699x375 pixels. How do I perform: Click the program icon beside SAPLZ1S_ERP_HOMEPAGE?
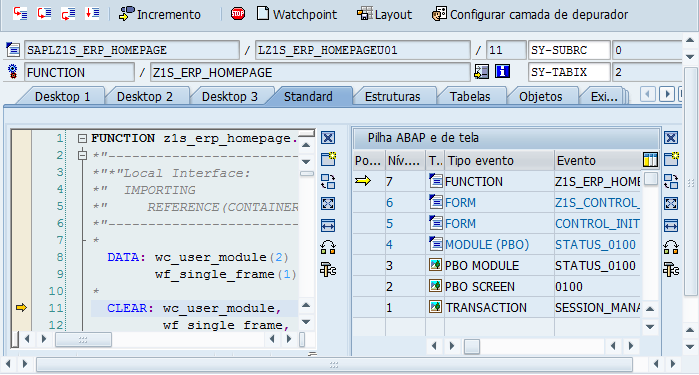pyautogui.click(x=13, y=50)
